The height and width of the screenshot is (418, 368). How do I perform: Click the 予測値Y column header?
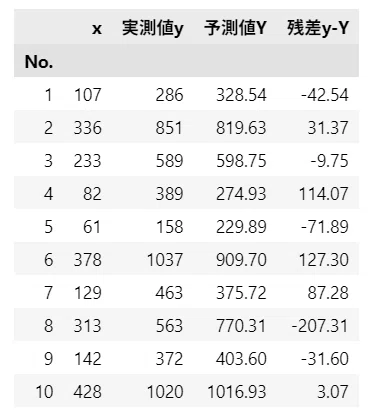point(235,28)
